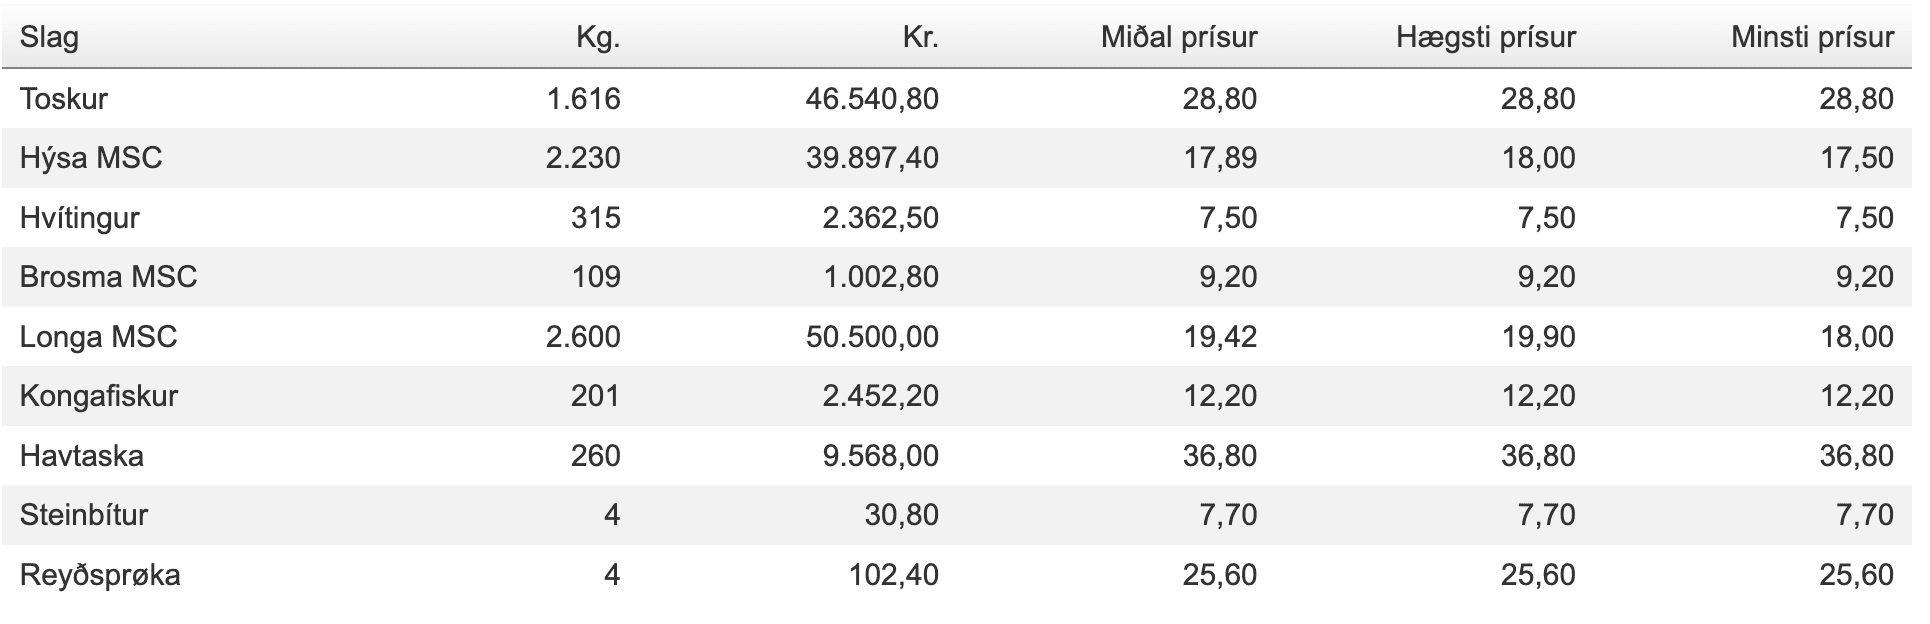Select the Kr. column header
This screenshot has width=1930, height=624.
pyautogui.click(x=920, y=38)
